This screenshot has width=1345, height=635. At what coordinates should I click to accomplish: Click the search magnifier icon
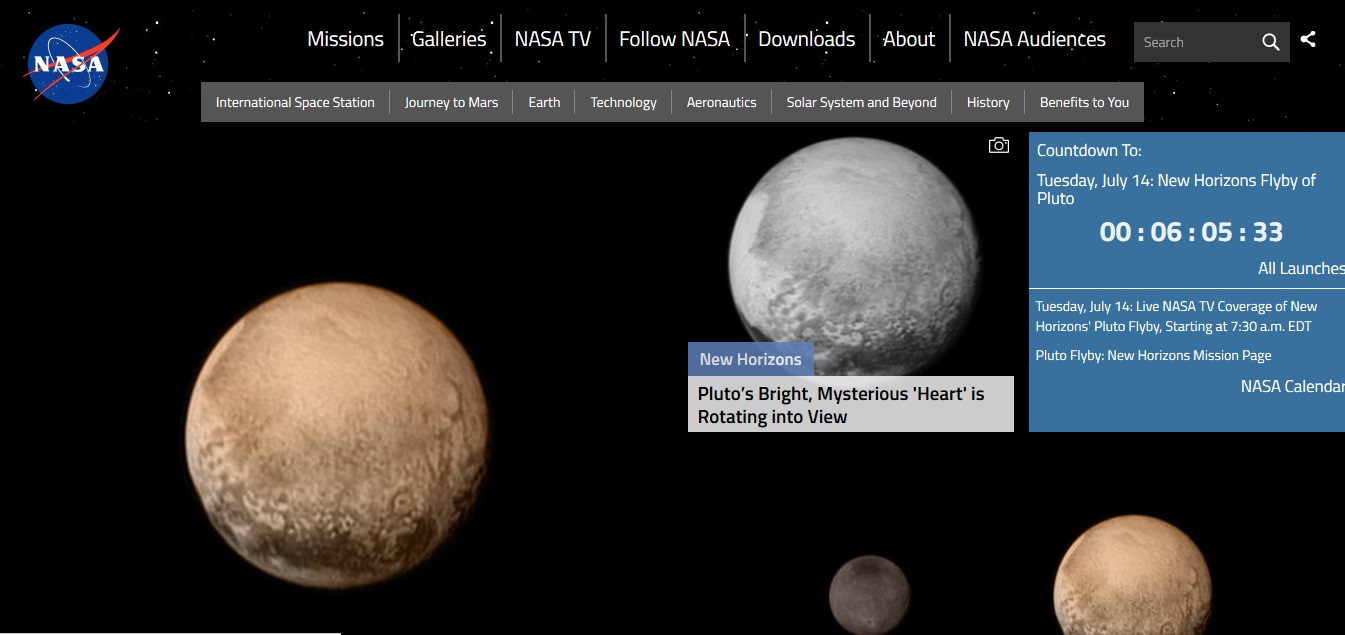[1270, 42]
